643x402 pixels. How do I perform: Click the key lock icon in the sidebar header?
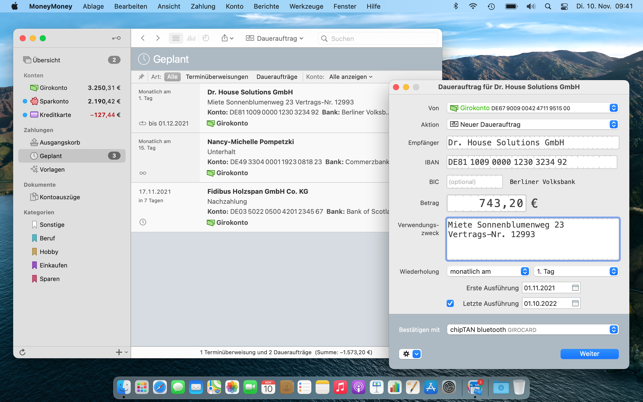pos(116,38)
